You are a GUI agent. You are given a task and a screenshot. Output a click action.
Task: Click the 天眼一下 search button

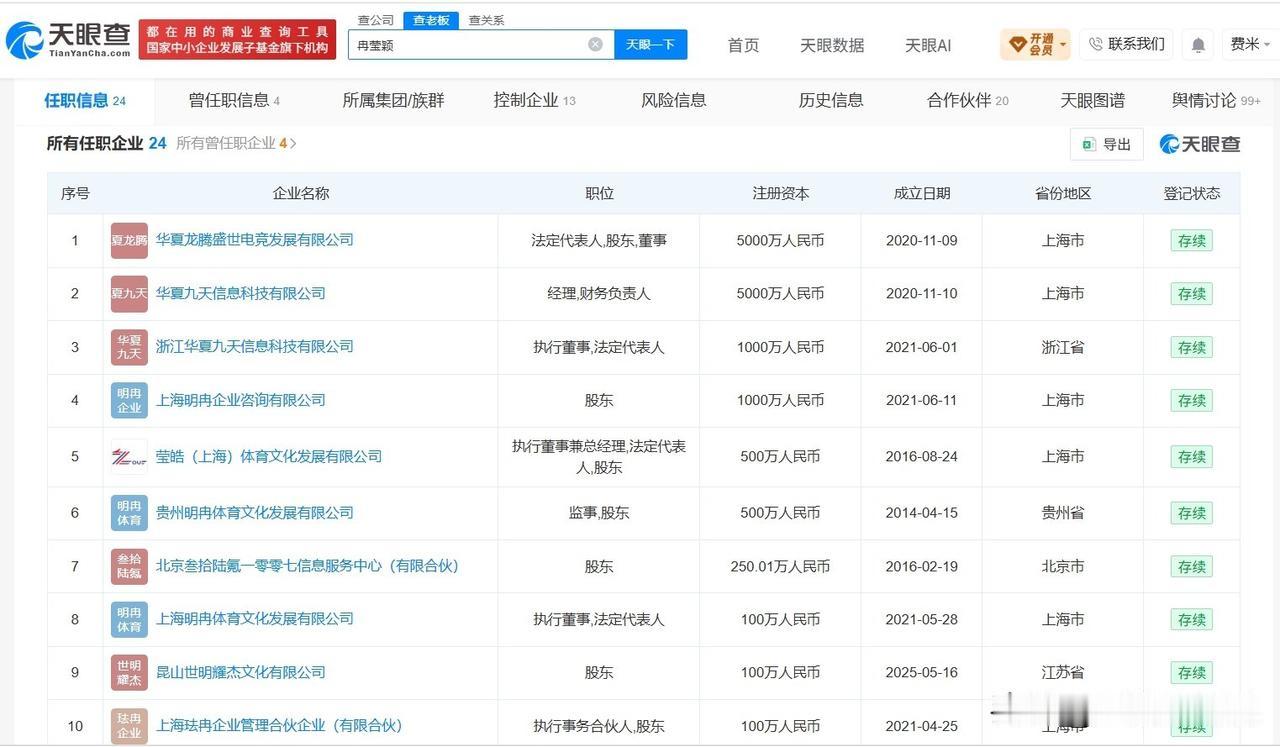point(650,44)
